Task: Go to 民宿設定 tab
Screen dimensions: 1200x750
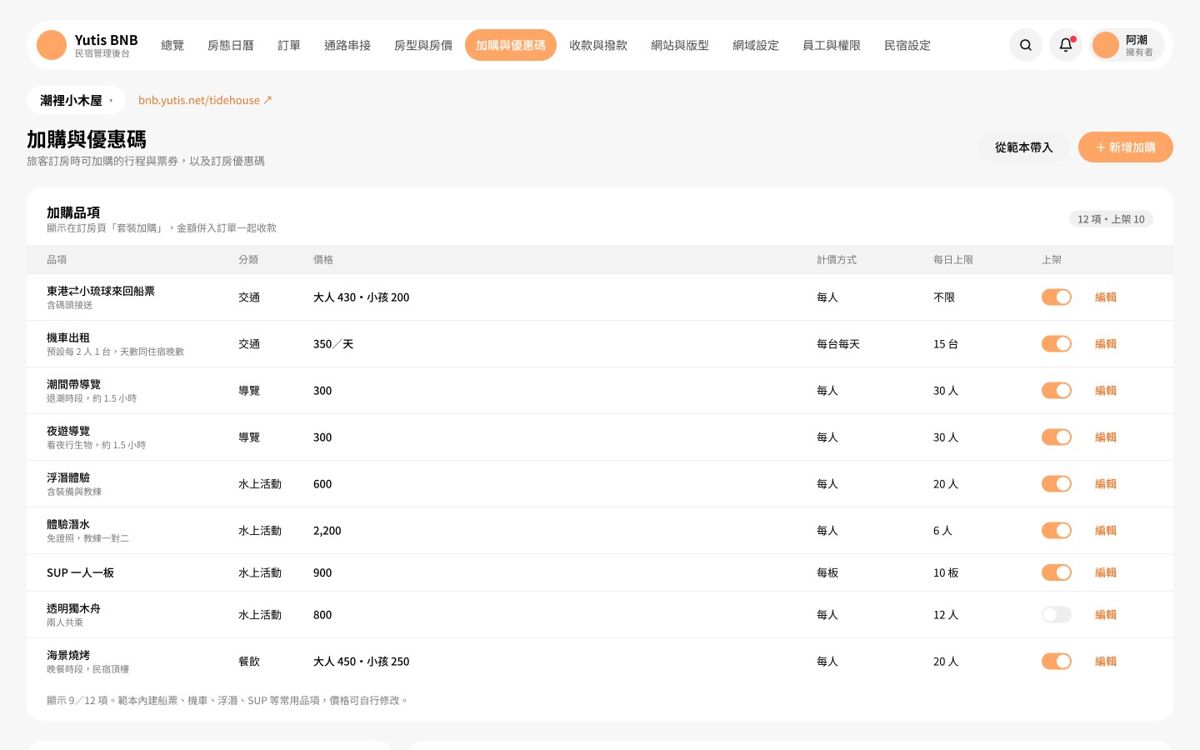Action: 907,45
